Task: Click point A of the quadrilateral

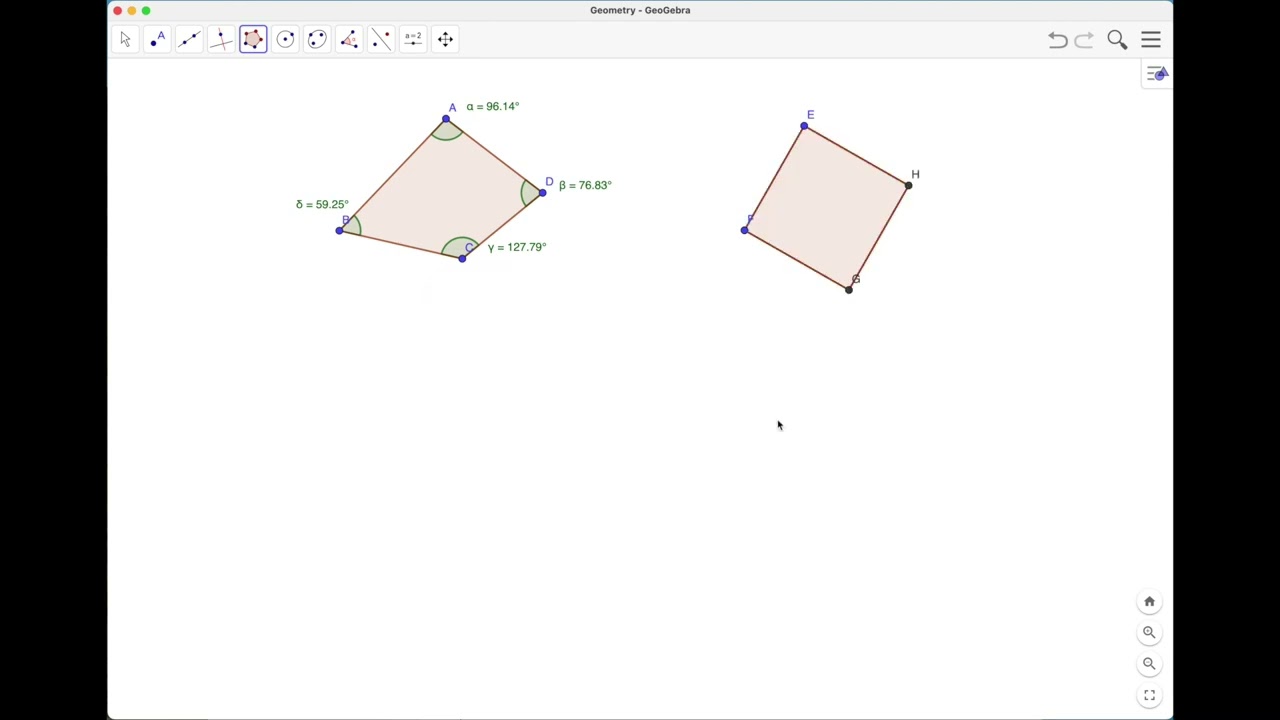Action: [446, 120]
